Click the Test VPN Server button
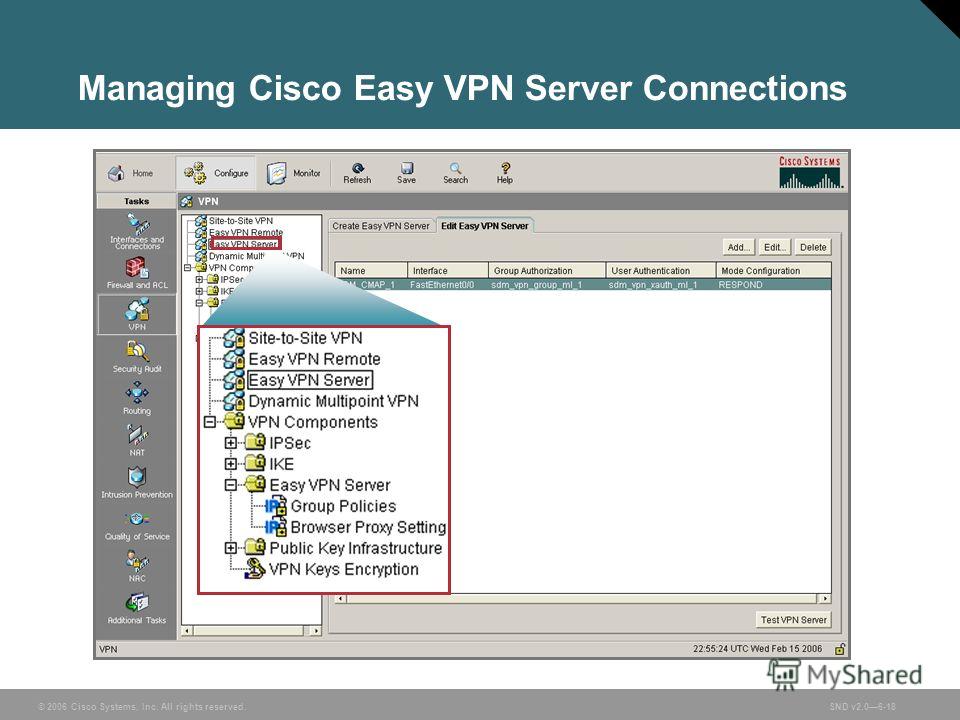Viewport: 960px width, 720px height. click(x=793, y=620)
